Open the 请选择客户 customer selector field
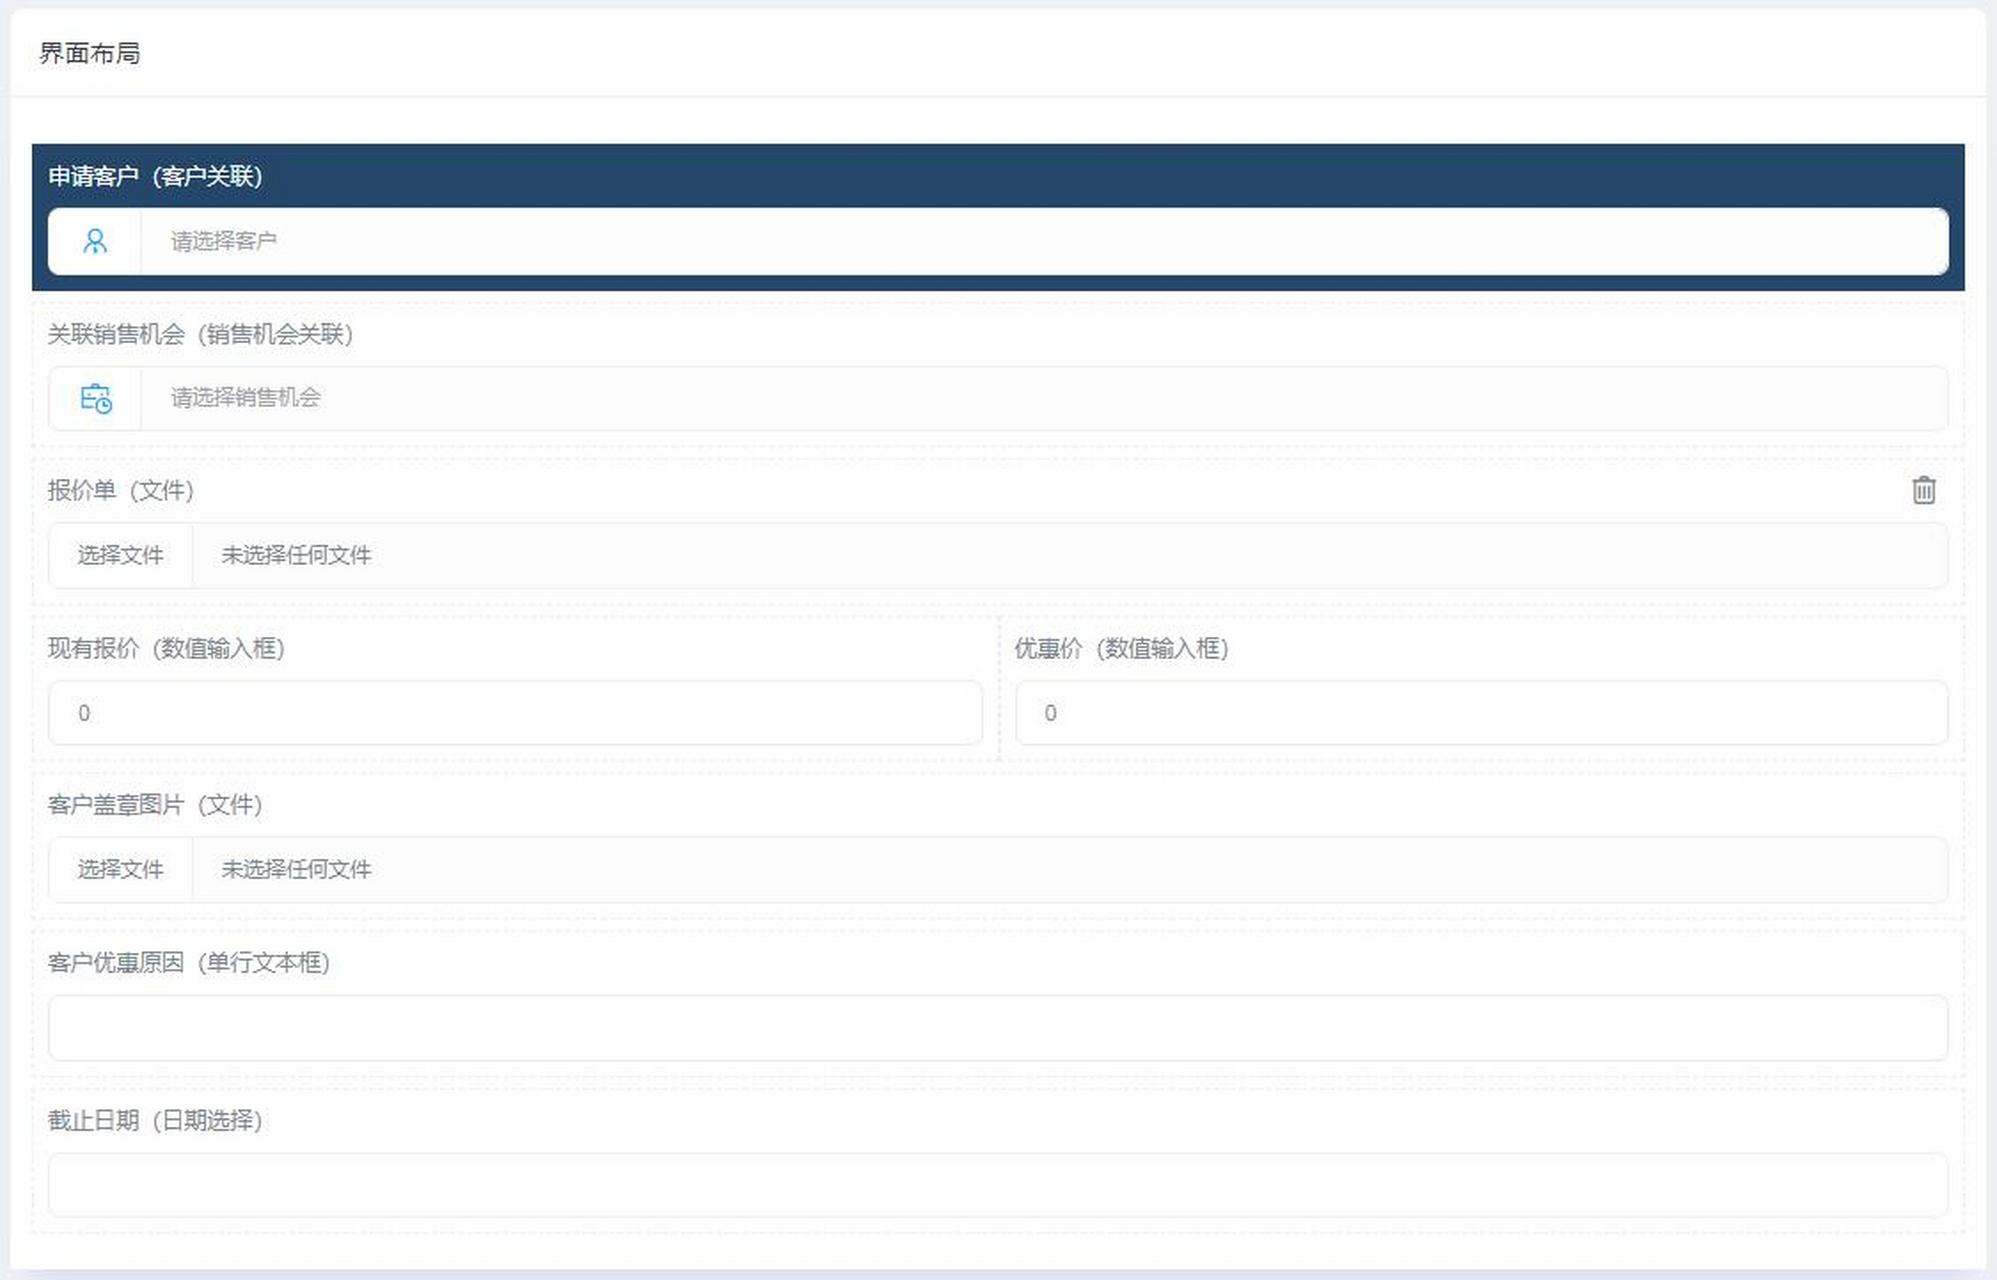 click(1044, 241)
